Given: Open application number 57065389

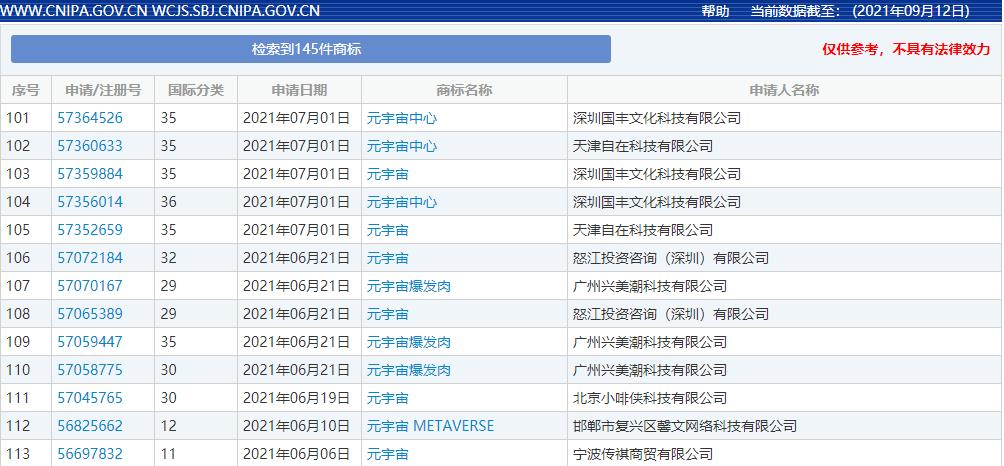Looking at the screenshot, I should pos(90,314).
